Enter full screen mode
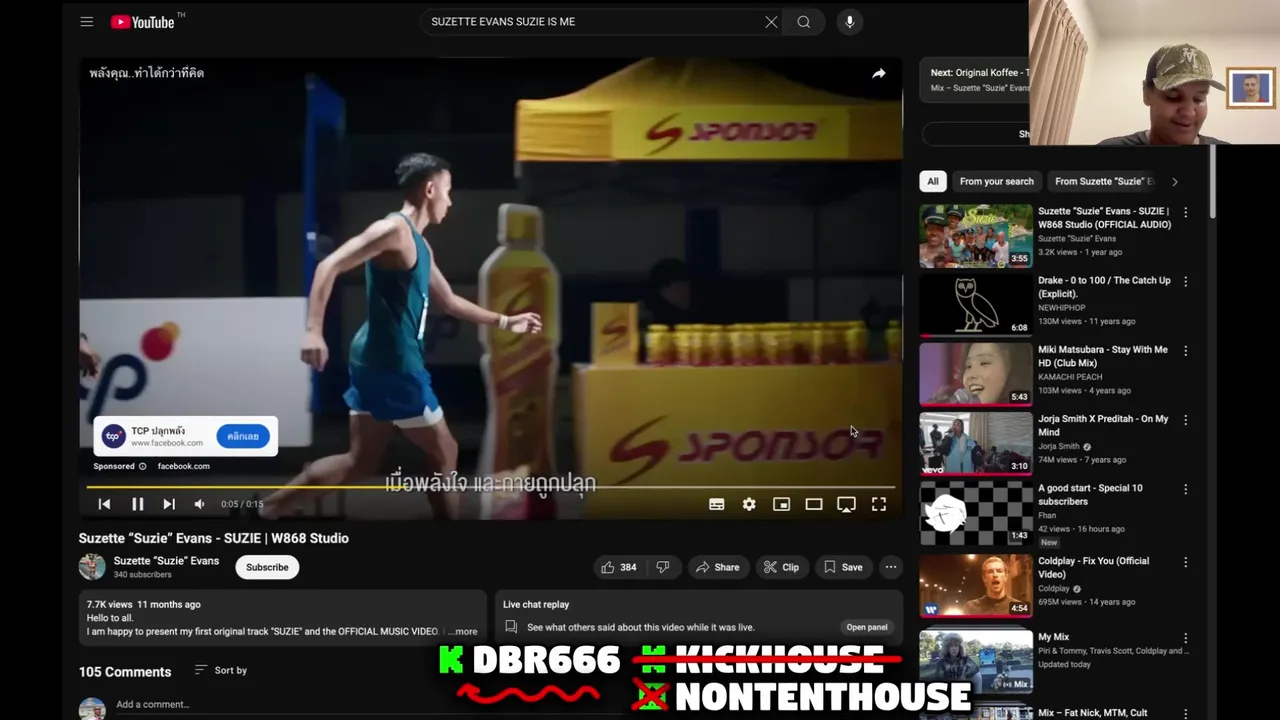1280x720 pixels. coord(878,504)
